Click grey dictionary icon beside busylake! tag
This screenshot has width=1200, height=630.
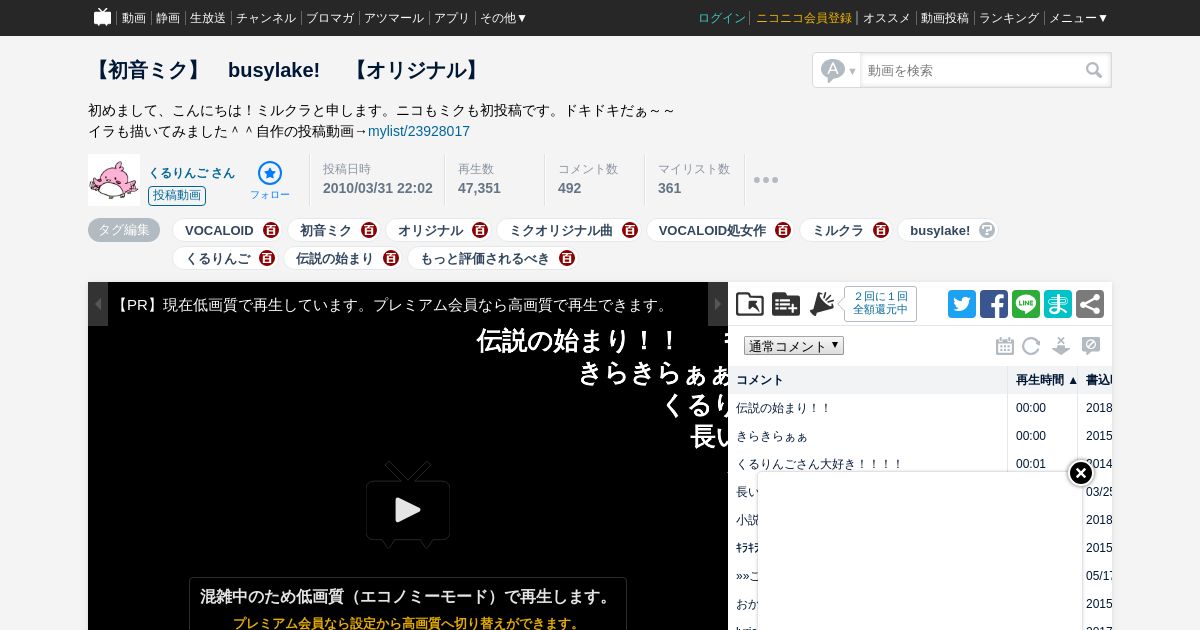point(987,230)
